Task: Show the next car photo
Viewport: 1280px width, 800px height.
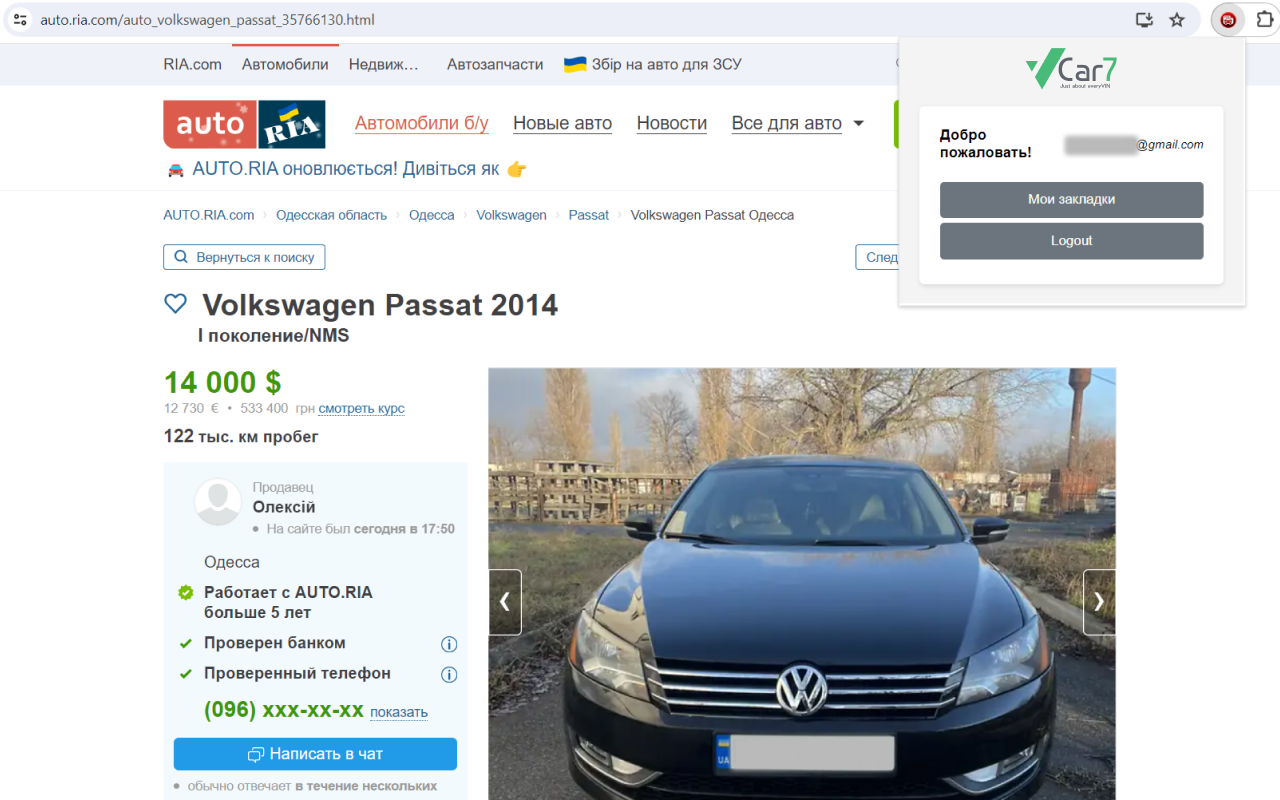Action: point(1099,602)
